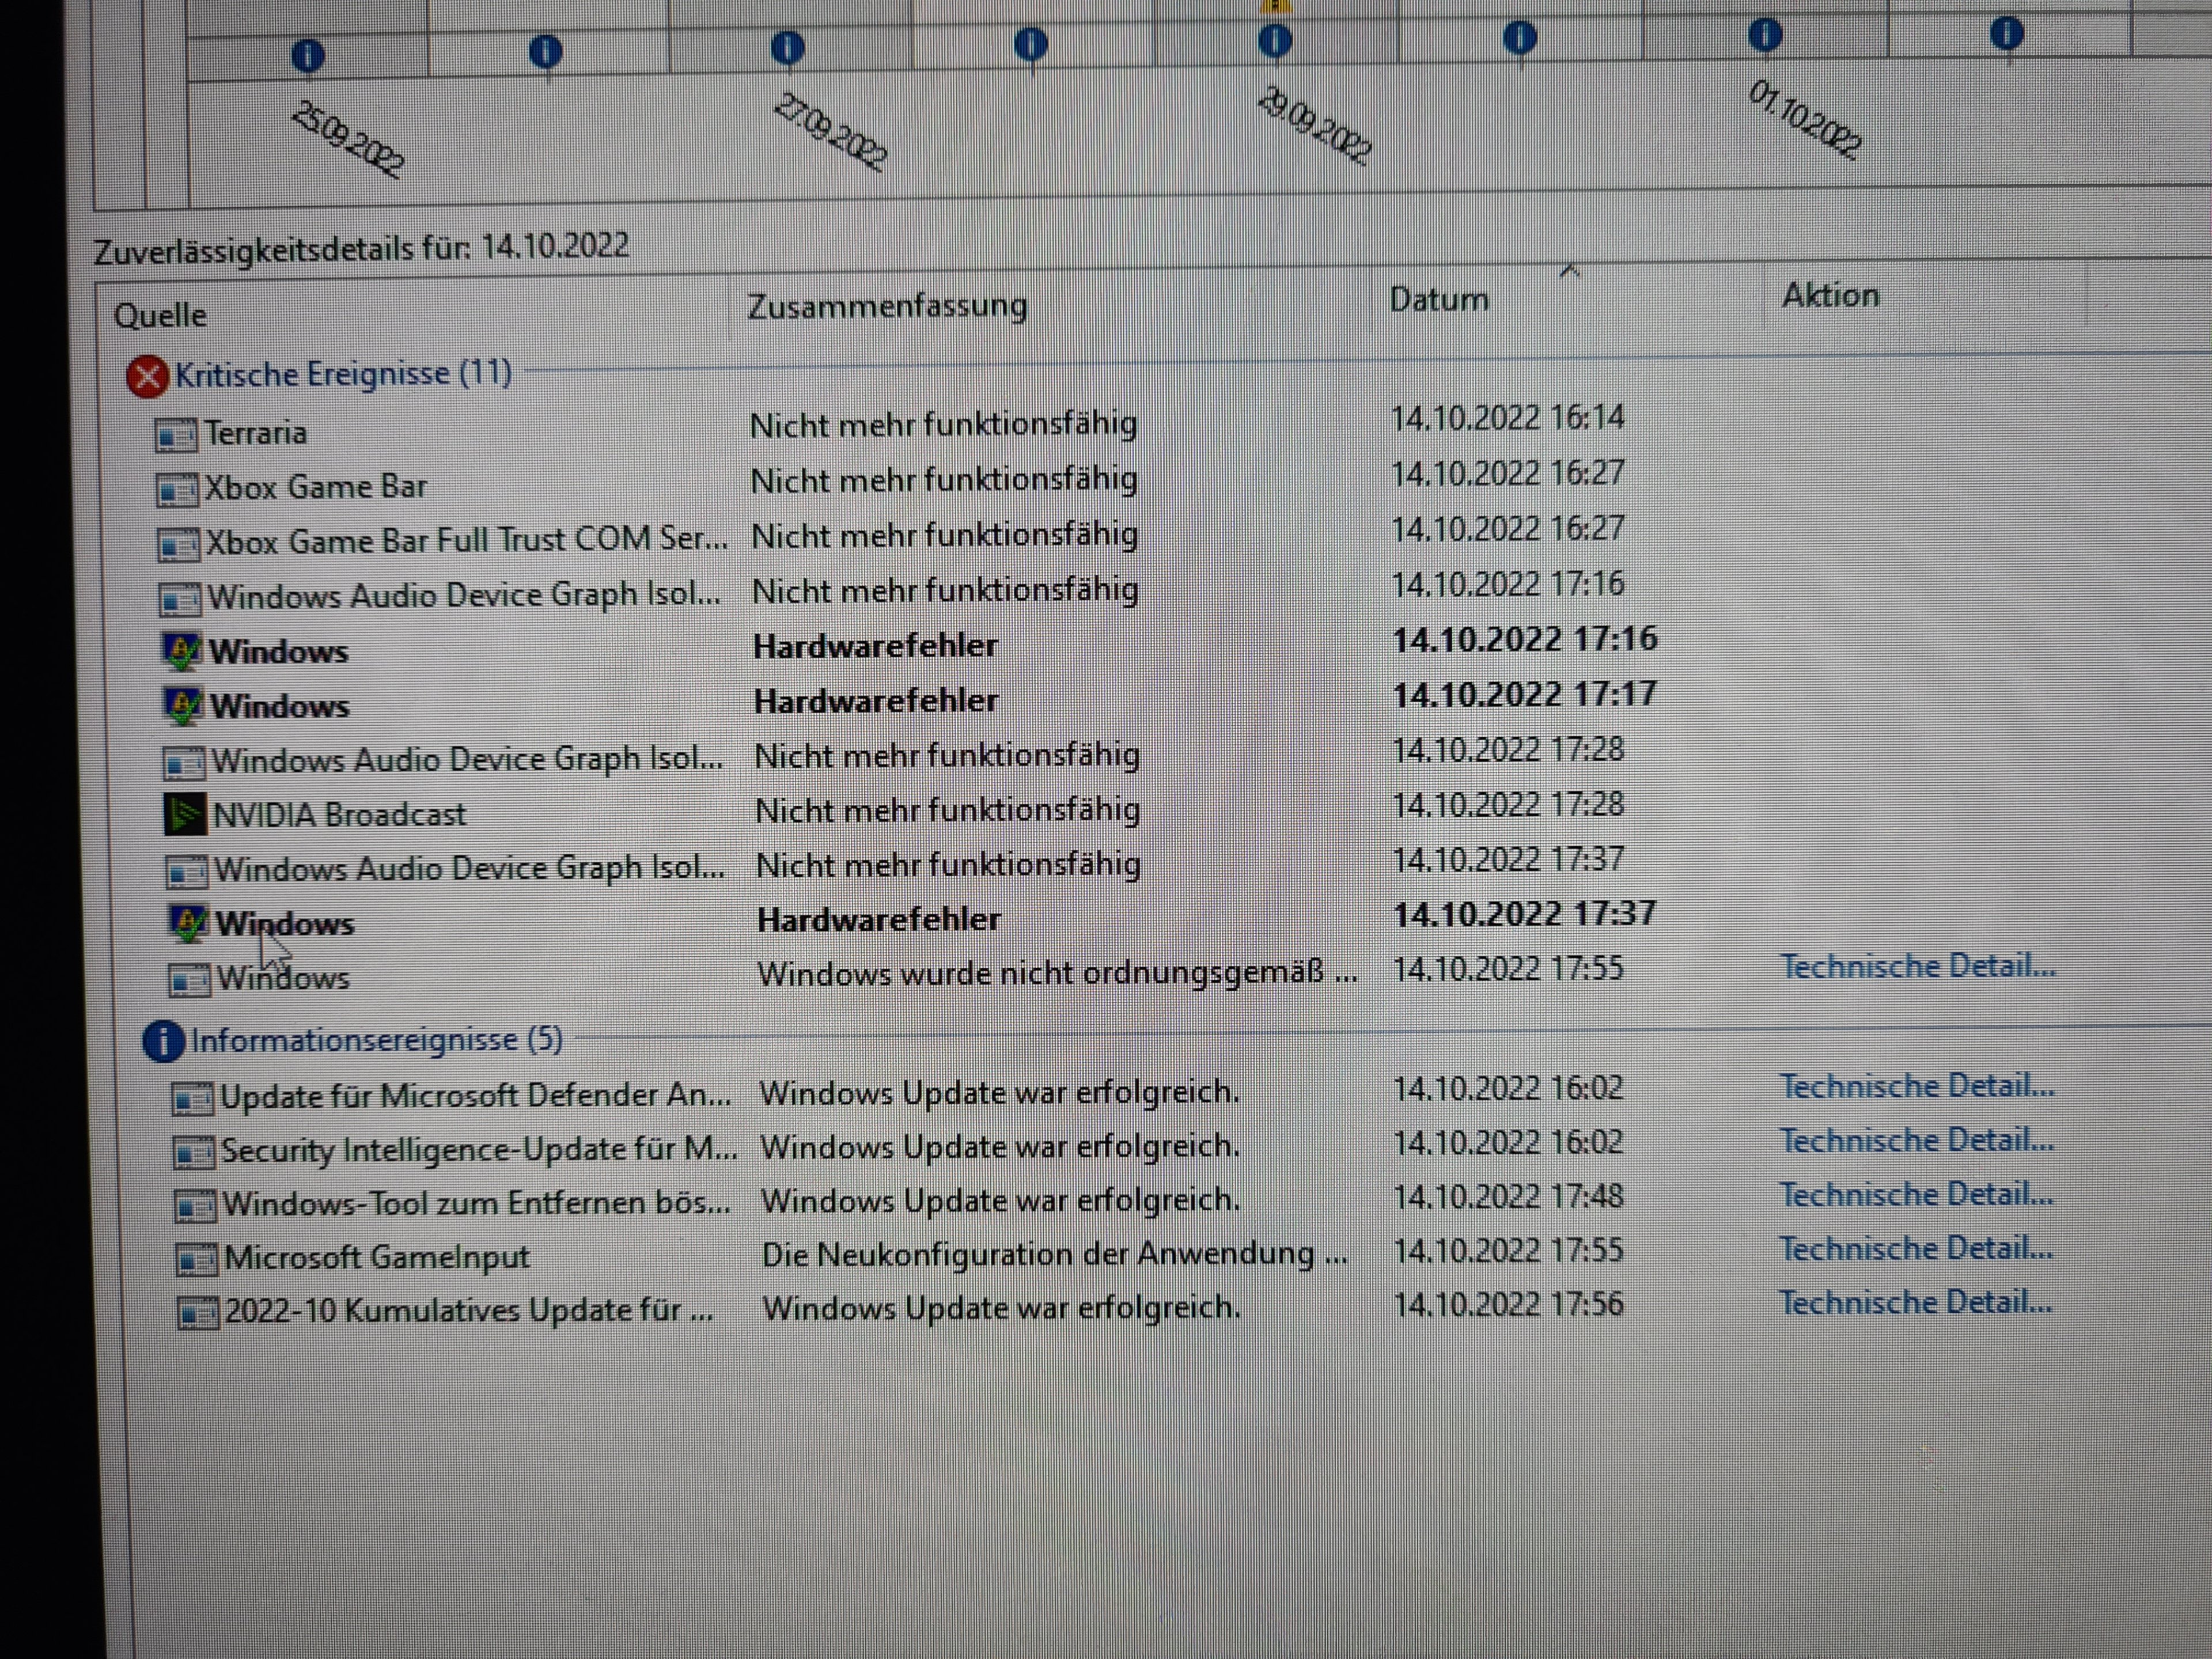Click shield icon of Windows Hardwarefehler 17:16

[x=181, y=651]
